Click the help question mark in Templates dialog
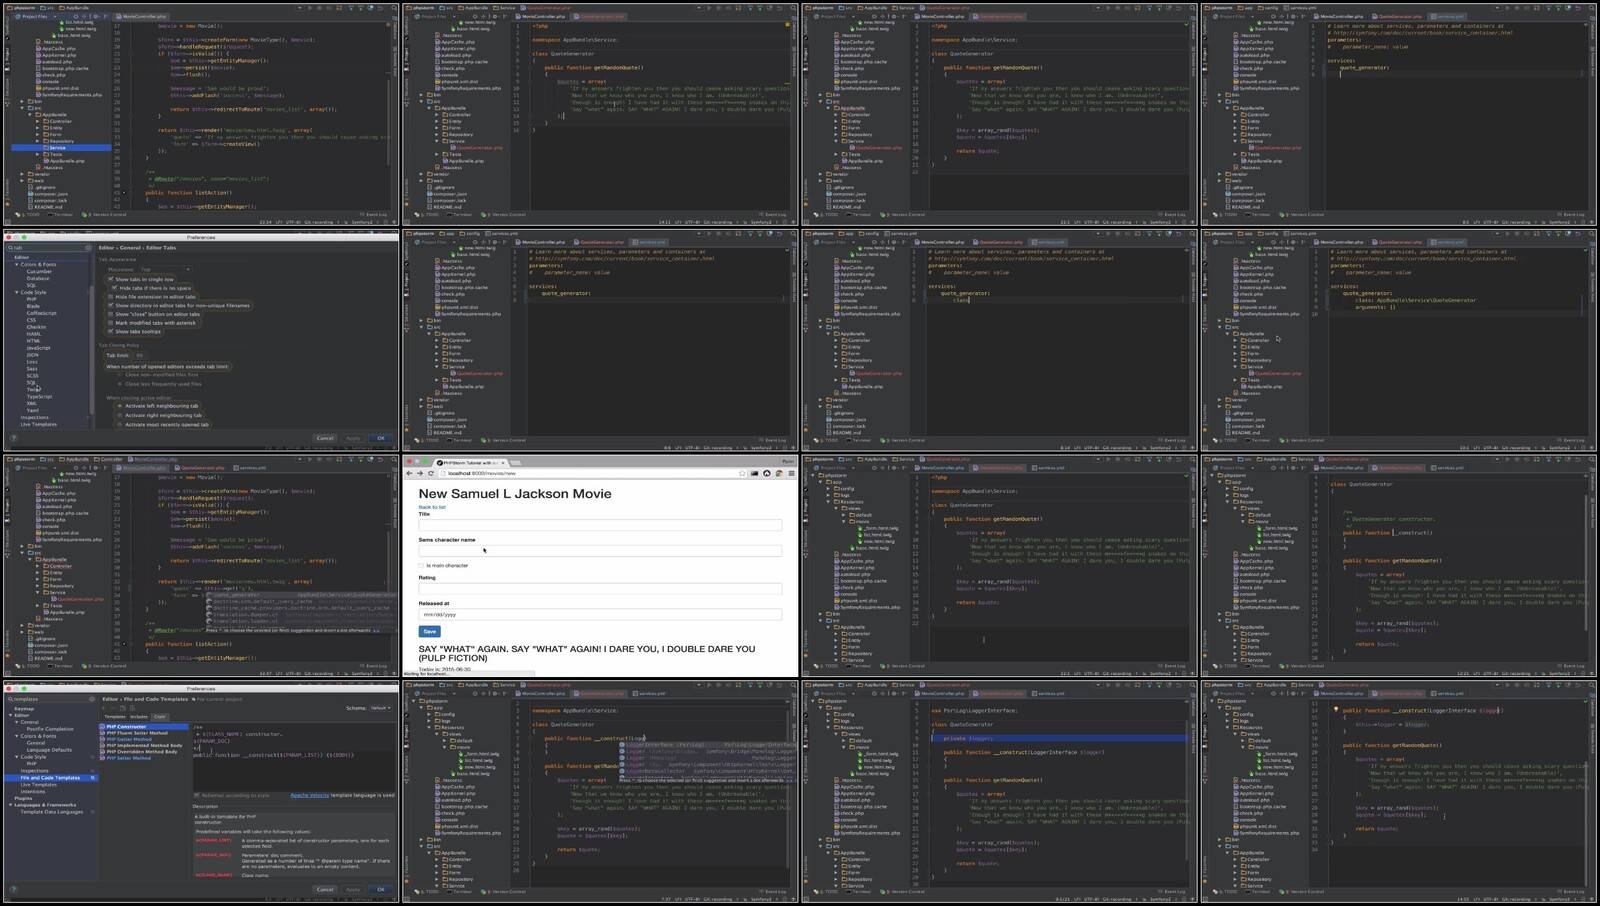This screenshot has height=906, width=1600. 13,889
